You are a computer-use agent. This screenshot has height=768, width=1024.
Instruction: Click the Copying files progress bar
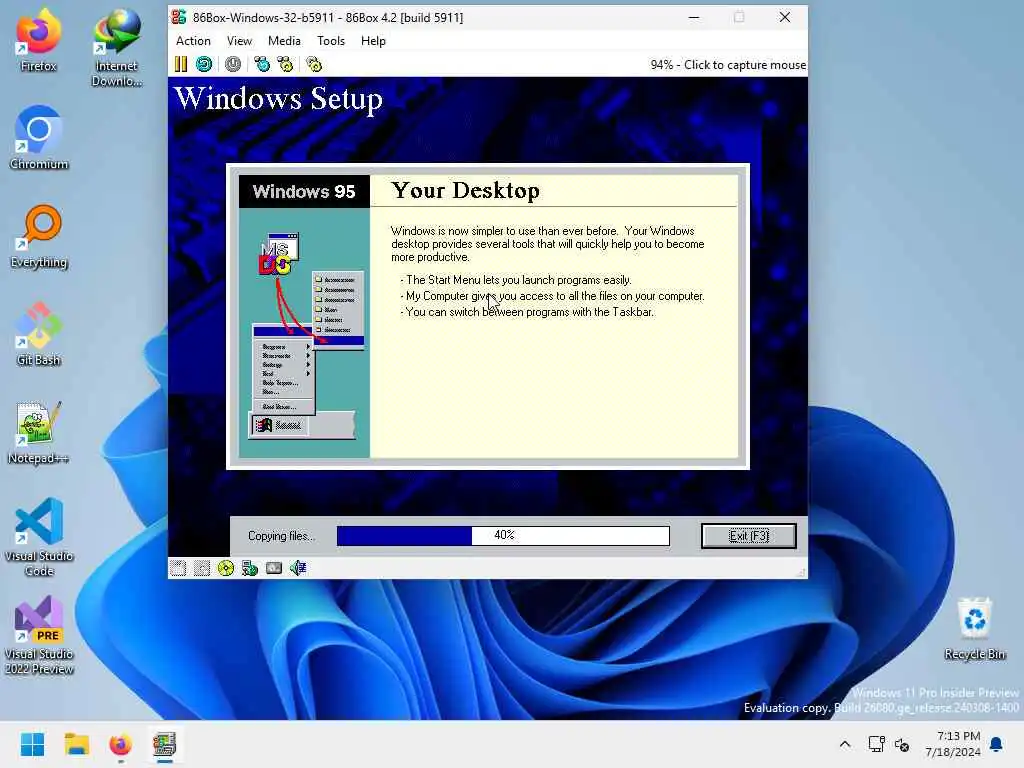pos(503,536)
